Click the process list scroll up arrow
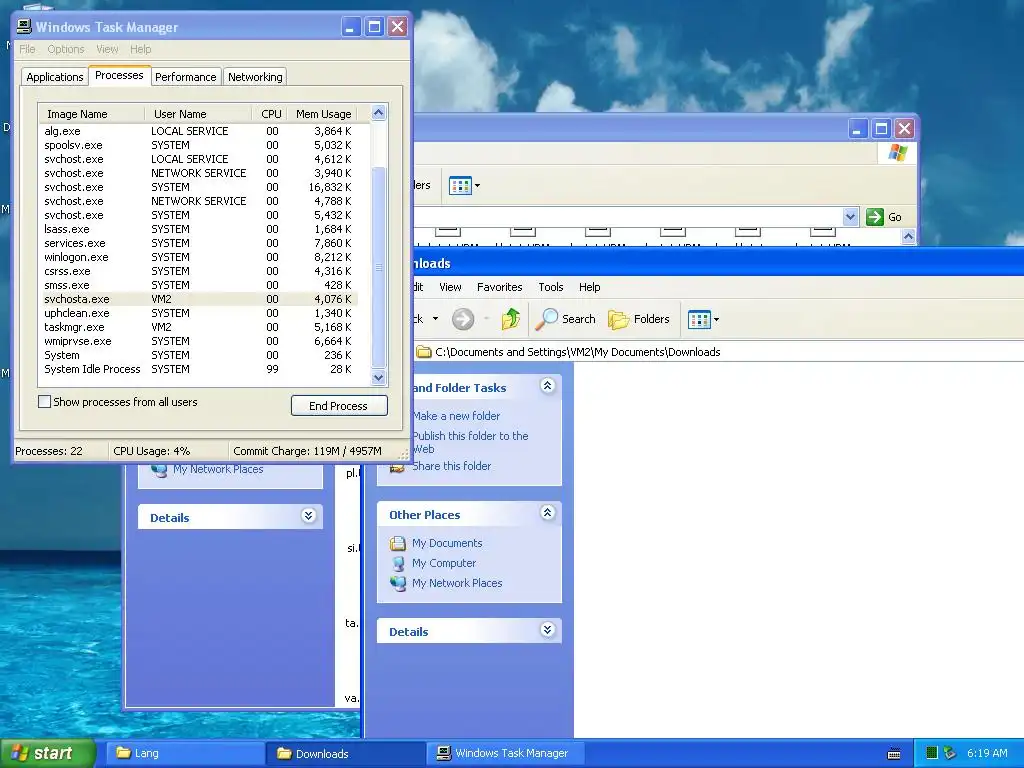1024x768 pixels. (379, 113)
